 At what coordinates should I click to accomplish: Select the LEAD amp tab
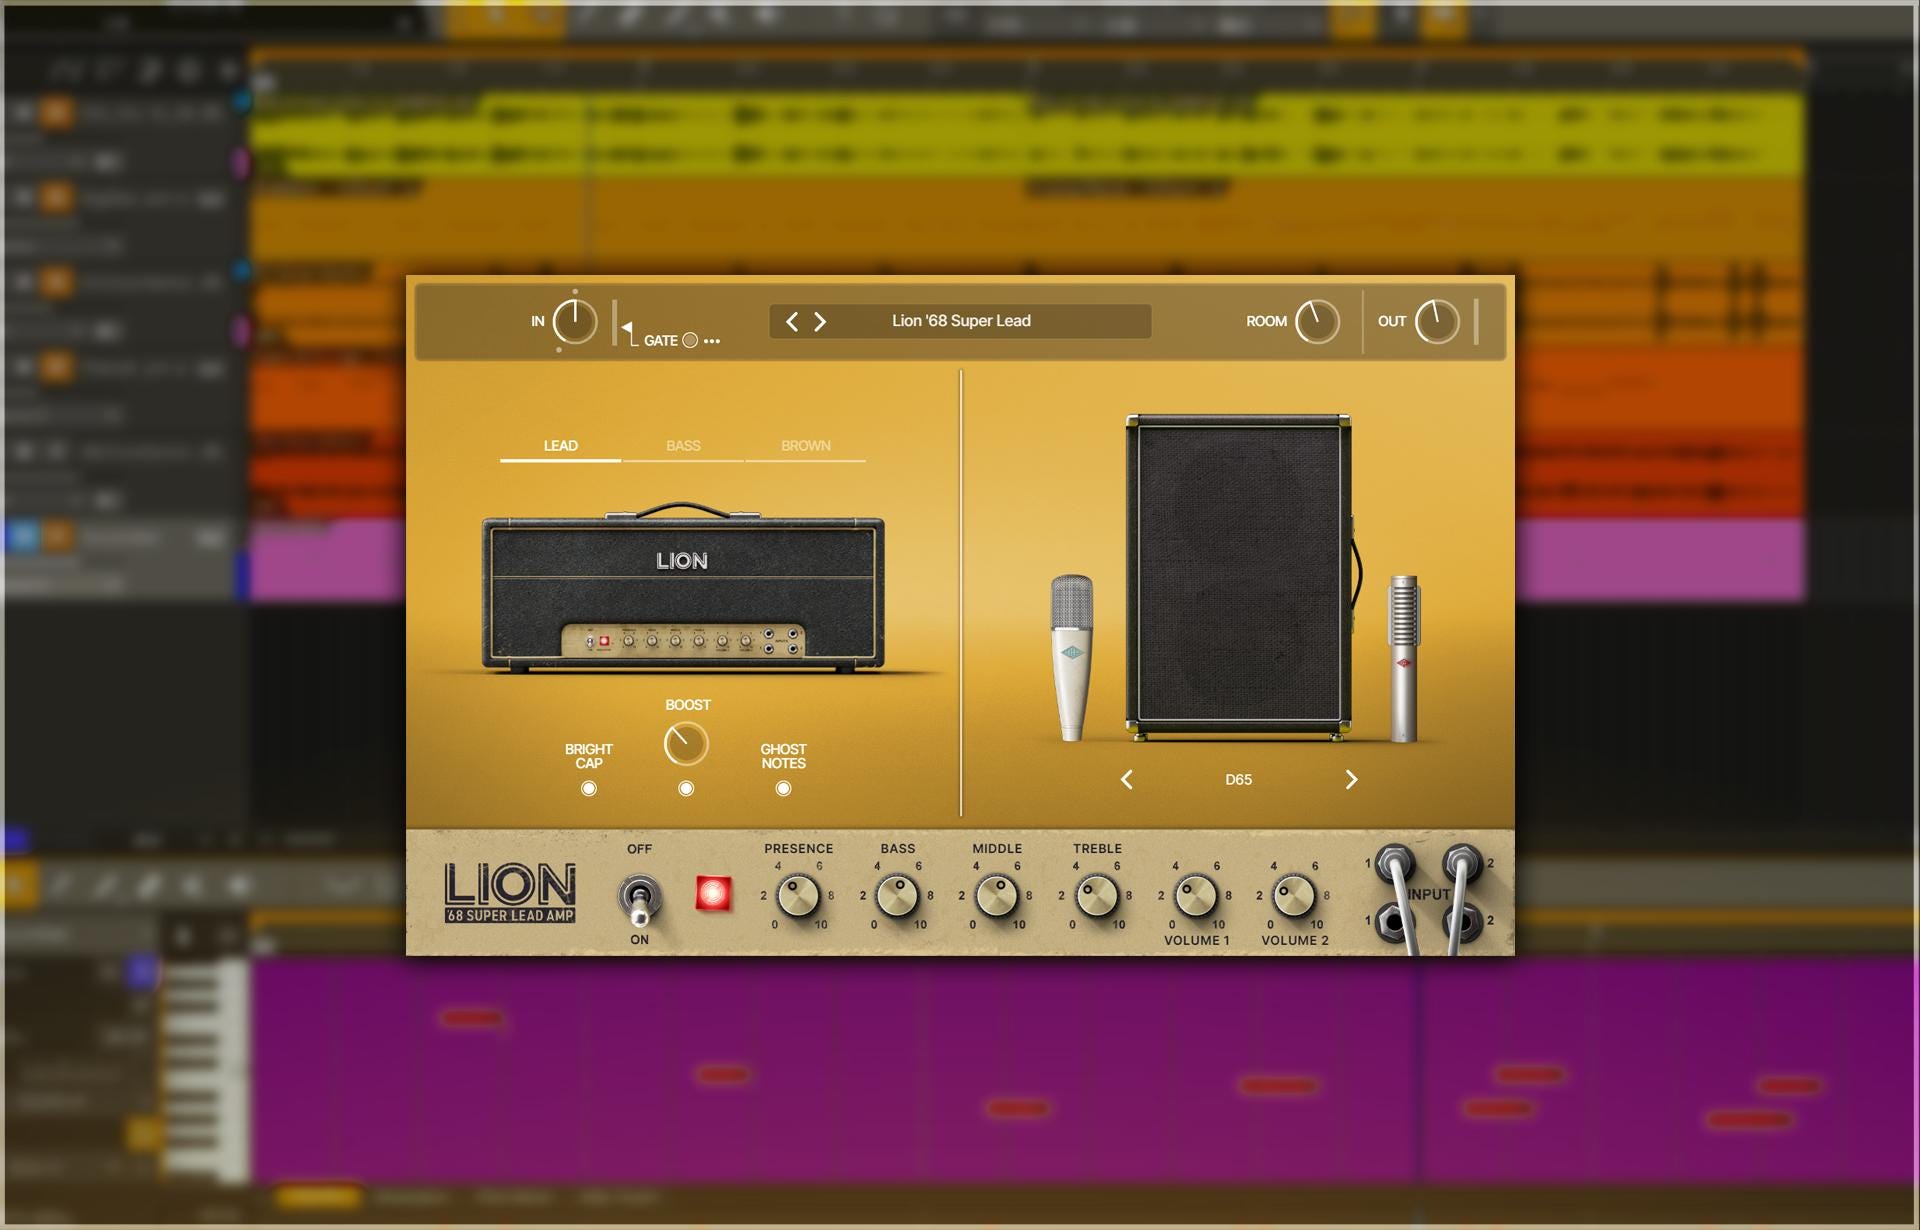click(560, 446)
